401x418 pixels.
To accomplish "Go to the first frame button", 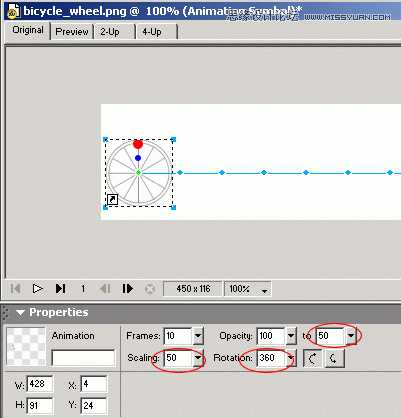I will click(16, 288).
